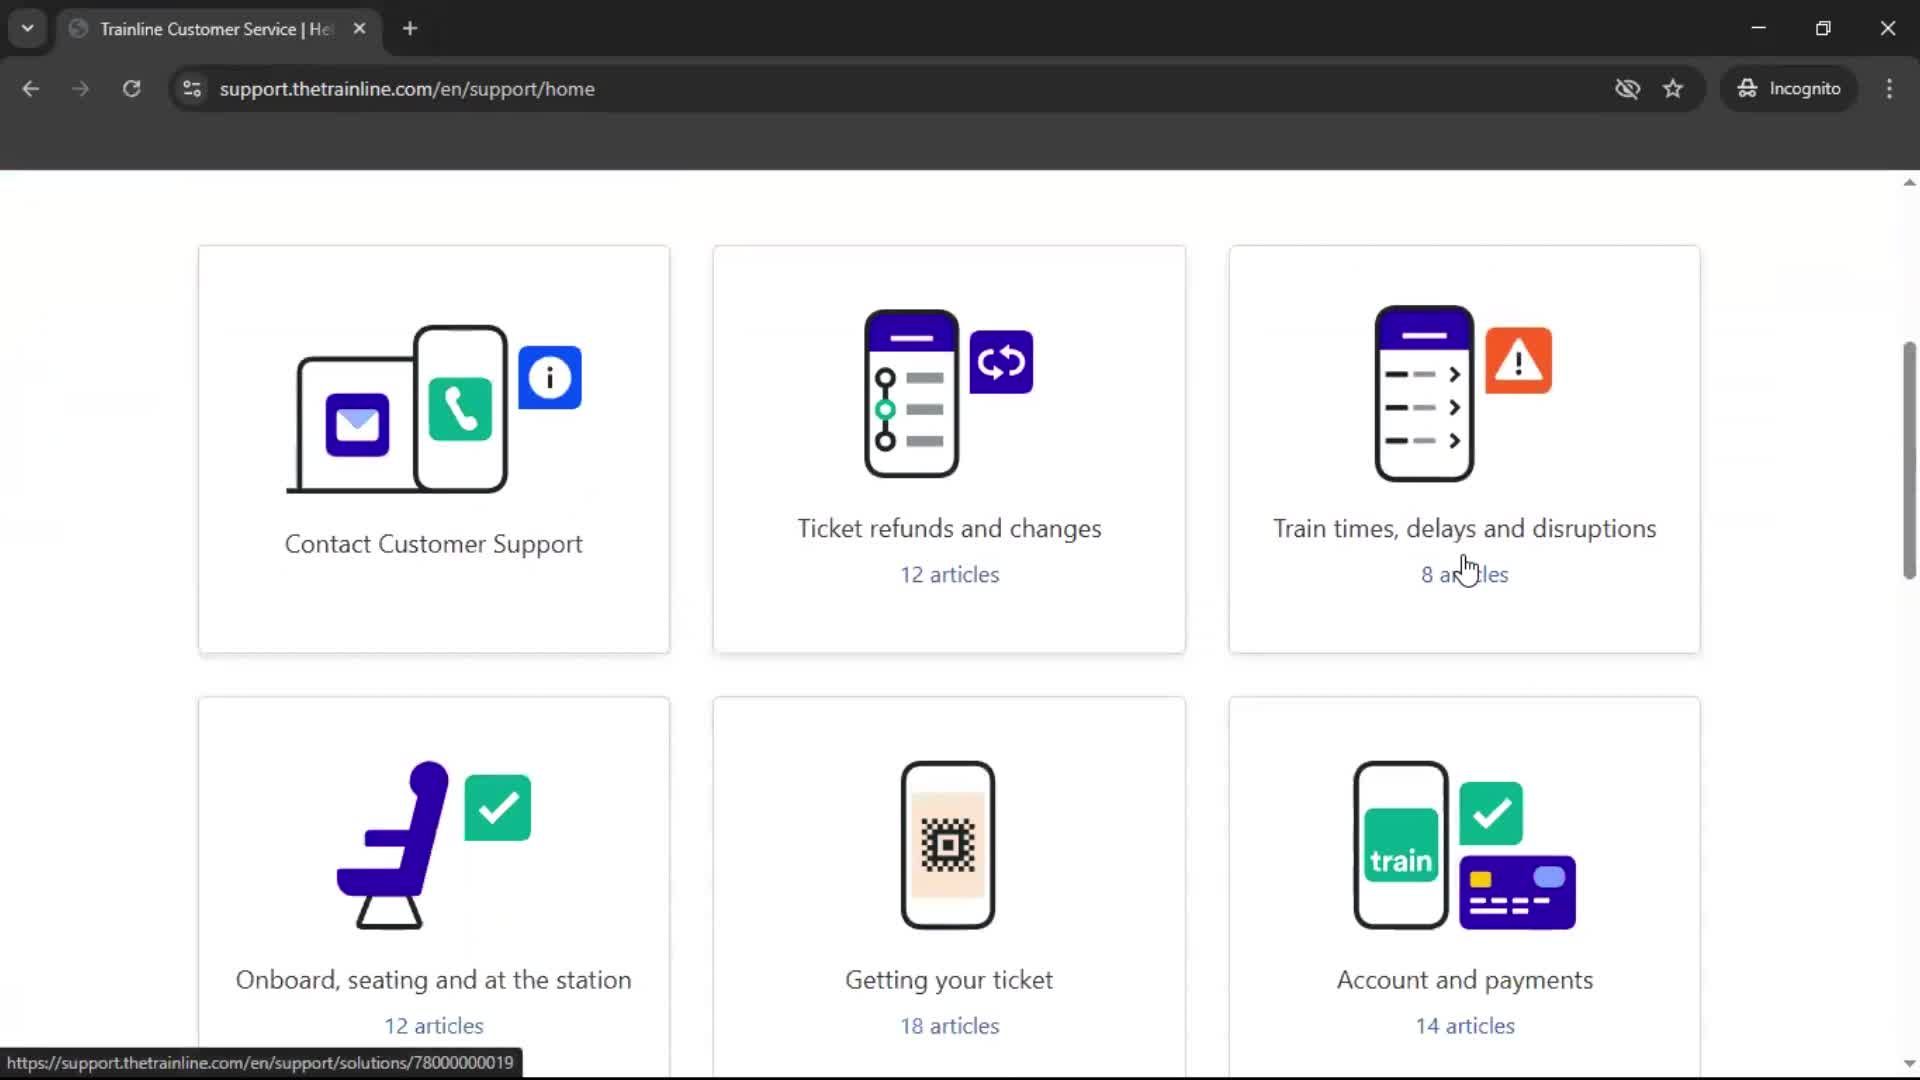The width and height of the screenshot is (1920, 1080).
Task: Click inside the address bar
Action: (x=700, y=88)
